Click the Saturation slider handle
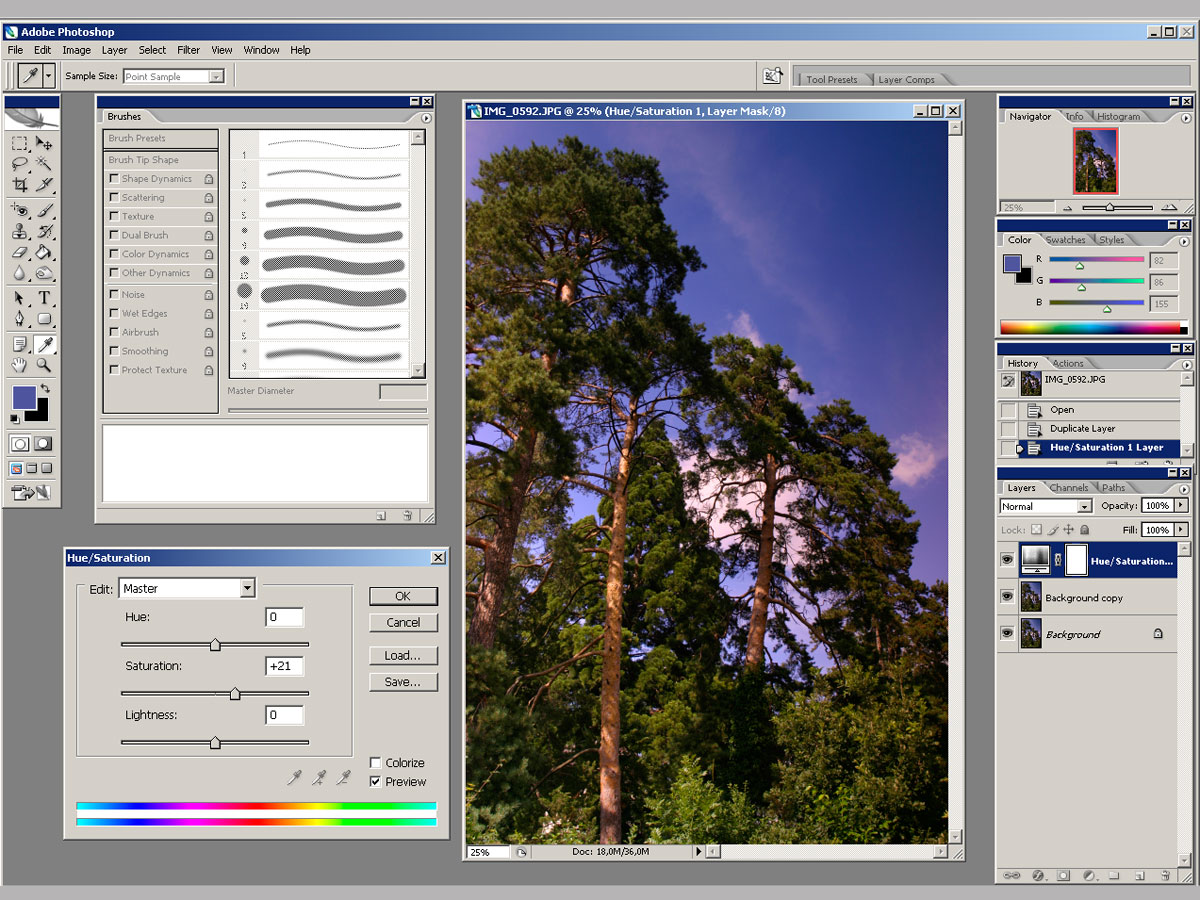Image resolution: width=1200 pixels, height=900 pixels. pyautogui.click(x=235, y=694)
